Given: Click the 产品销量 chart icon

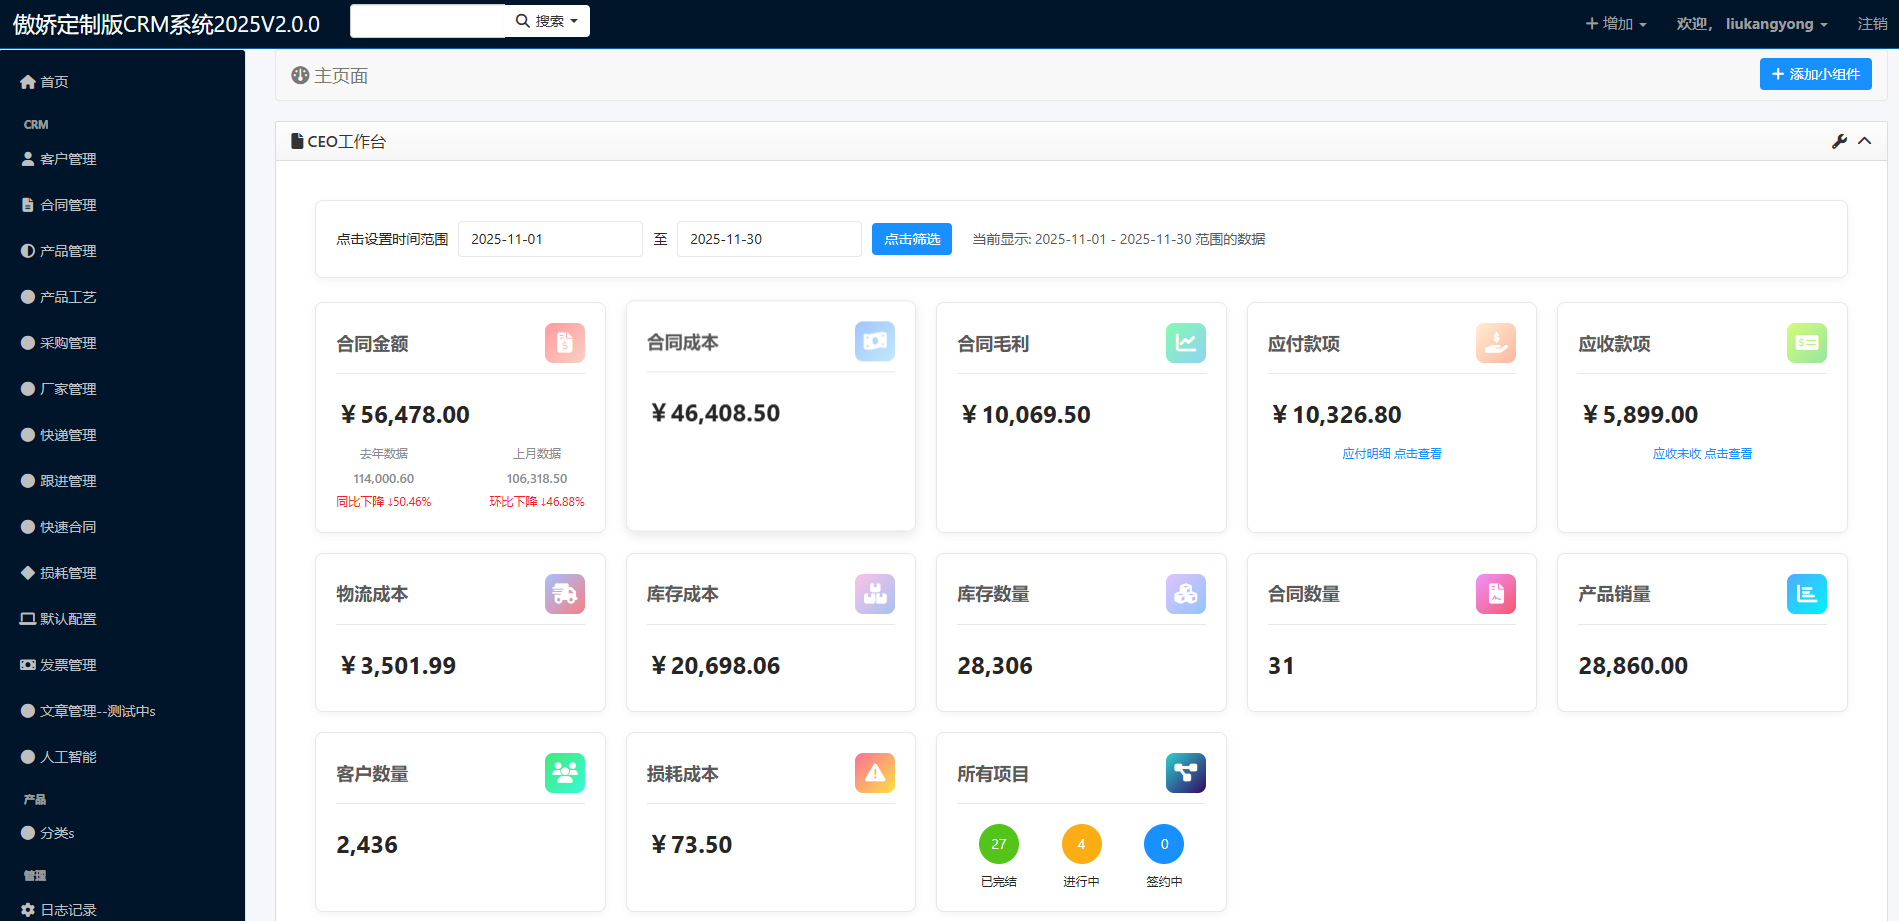Looking at the screenshot, I should (x=1806, y=594).
